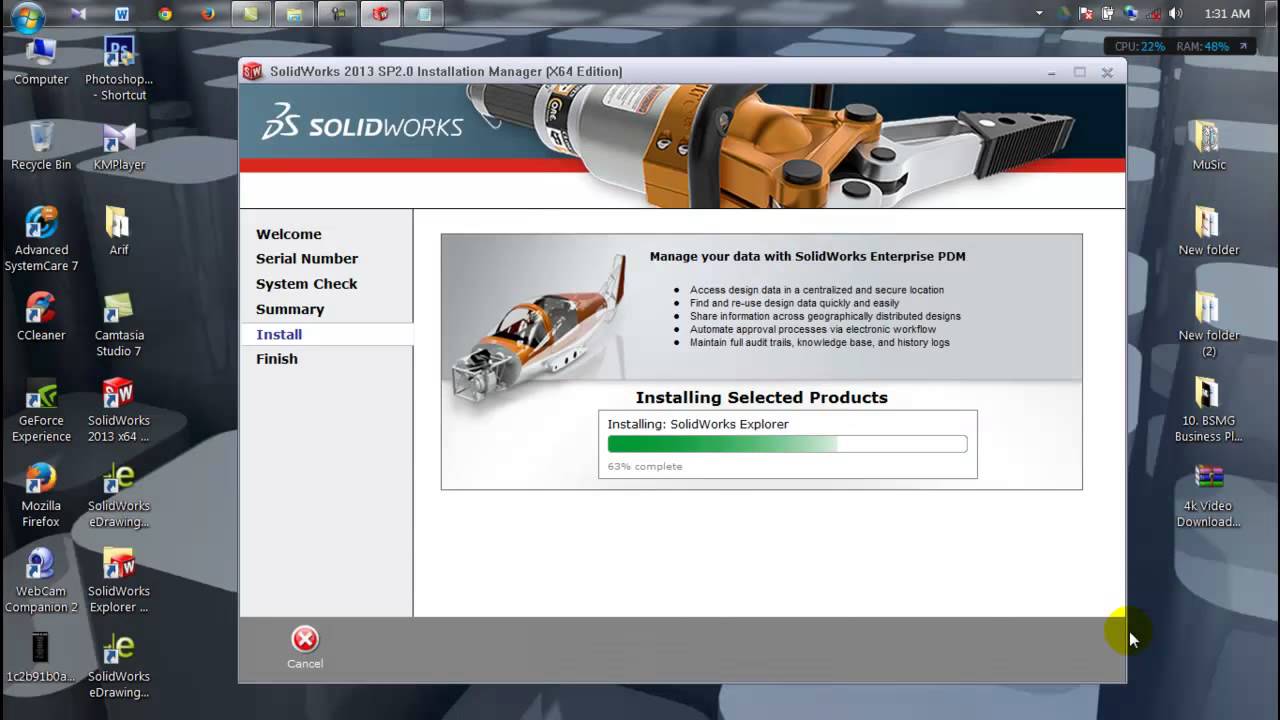This screenshot has height=720, width=1280.
Task: Click the '63% complete' status text
Action: tap(645, 467)
